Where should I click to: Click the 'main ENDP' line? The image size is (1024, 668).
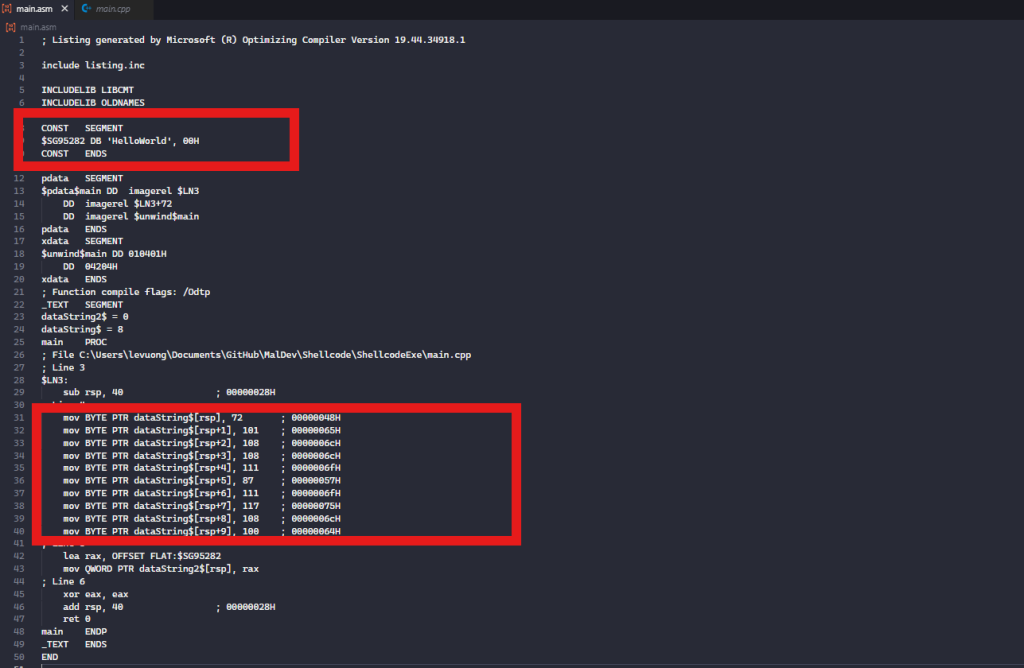tap(74, 632)
